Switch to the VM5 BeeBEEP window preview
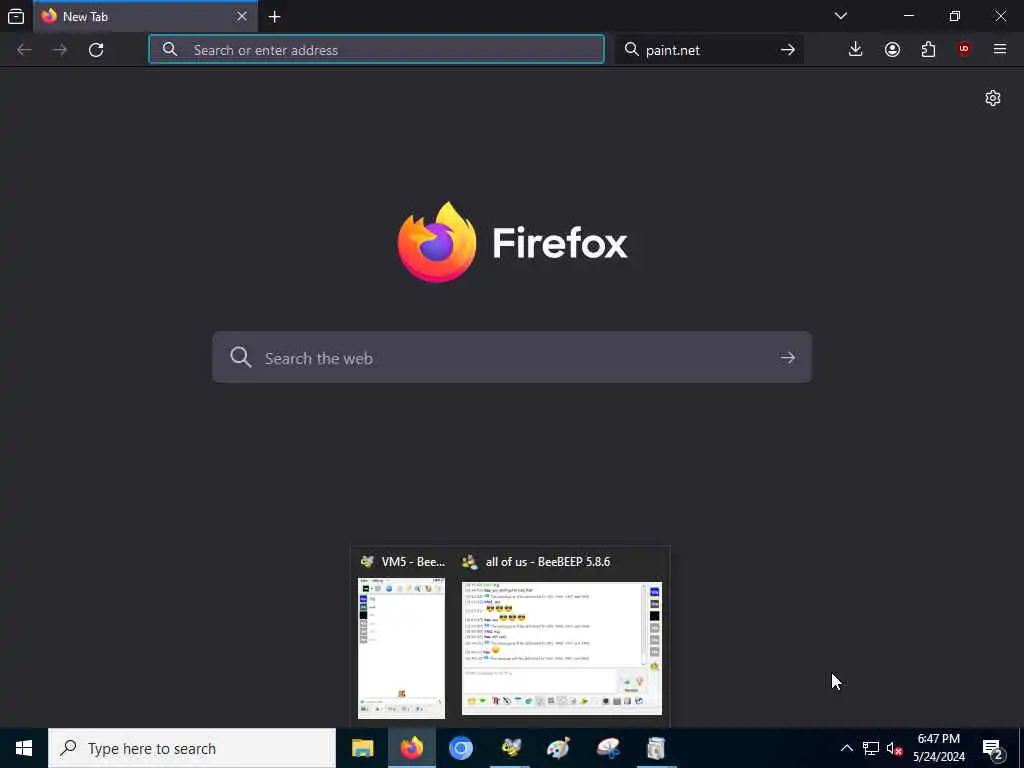Image resolution: width=1024 pixels, height=768 pixels. [x=402, y=637]
